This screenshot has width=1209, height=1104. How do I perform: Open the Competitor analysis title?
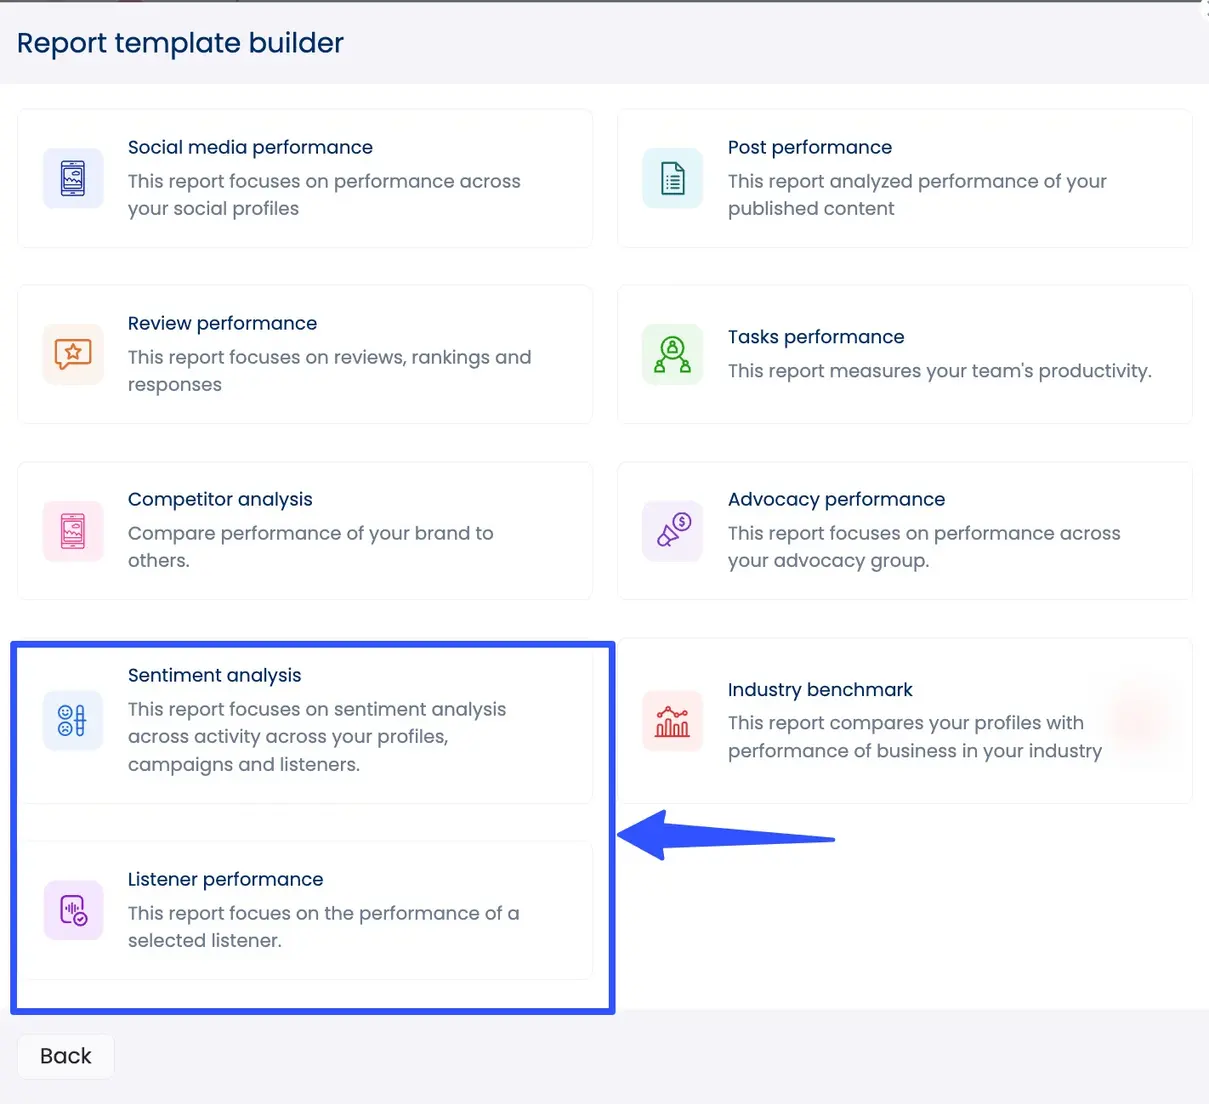tap(220, 499)
